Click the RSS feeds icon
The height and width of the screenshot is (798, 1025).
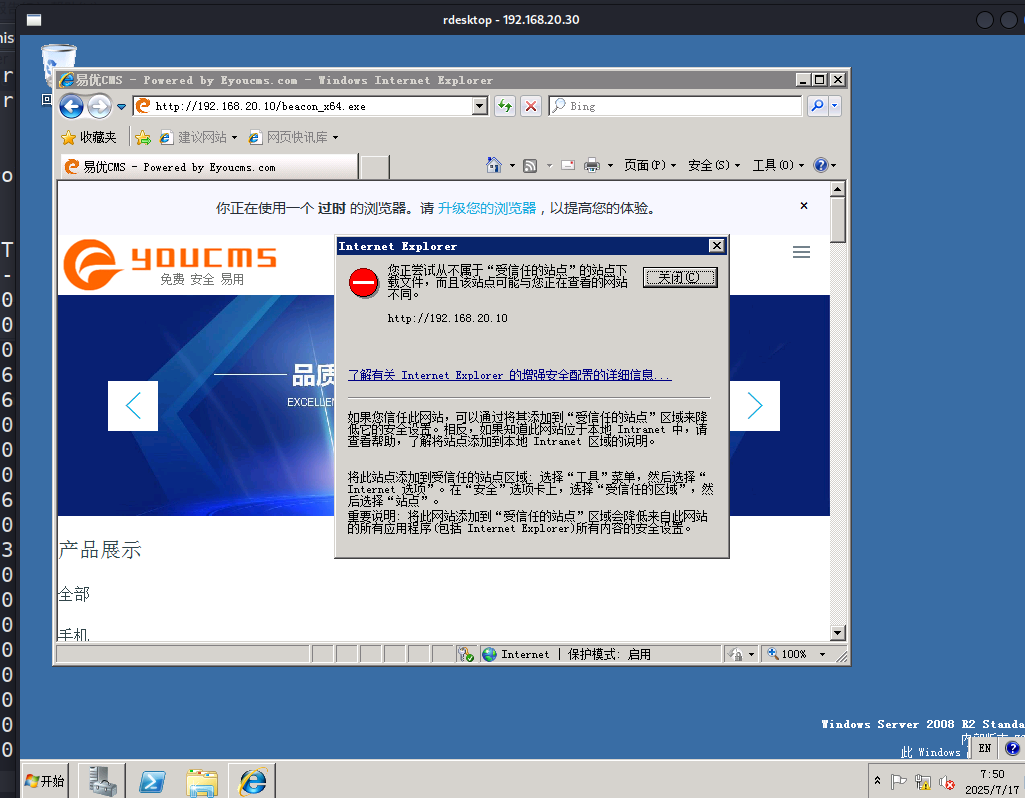pos(530,165)
